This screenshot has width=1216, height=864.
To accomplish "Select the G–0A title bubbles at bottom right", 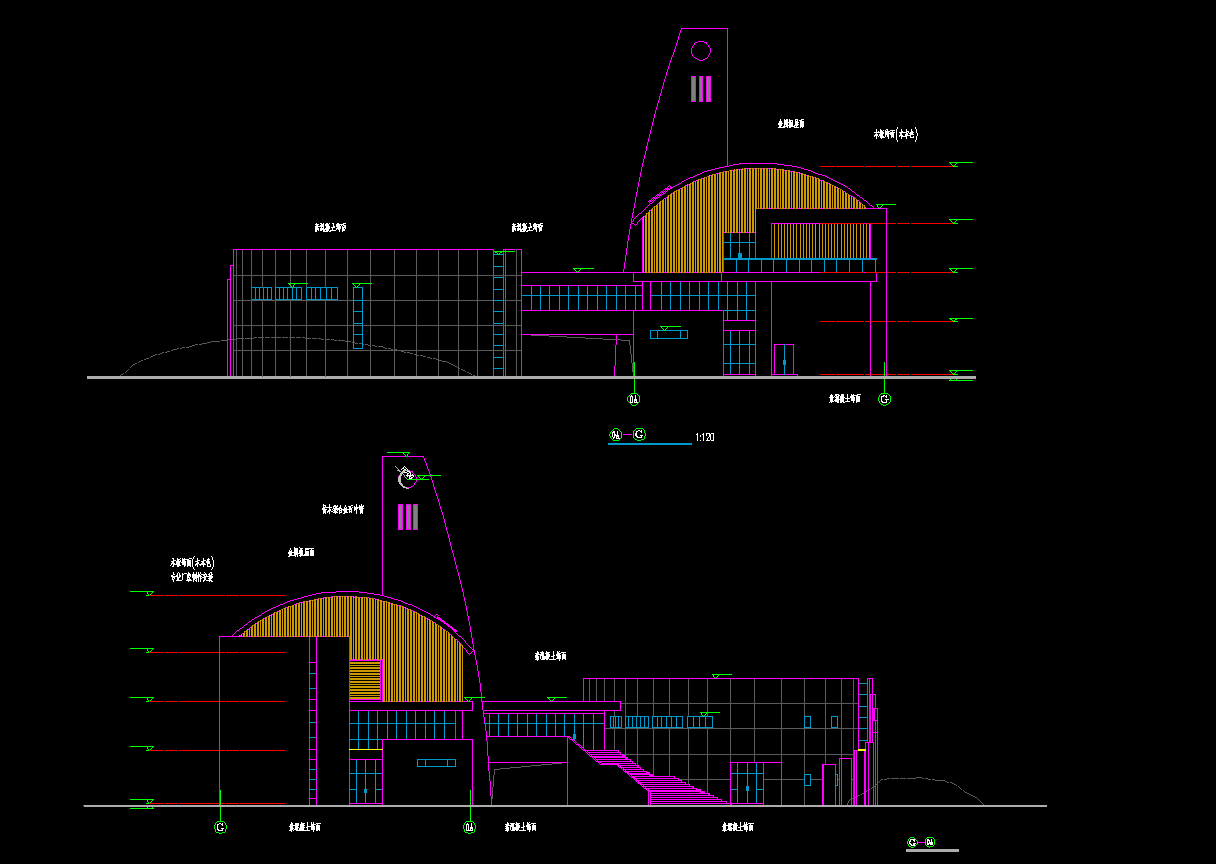I will tap(921, 843).
